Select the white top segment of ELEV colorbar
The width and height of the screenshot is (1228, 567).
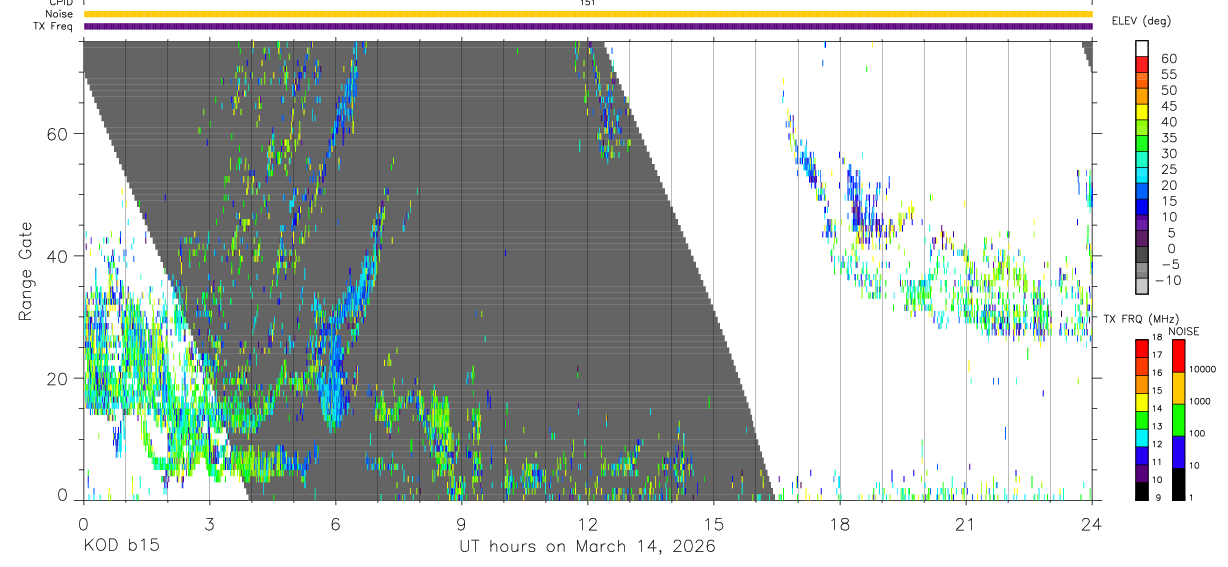1142,48
